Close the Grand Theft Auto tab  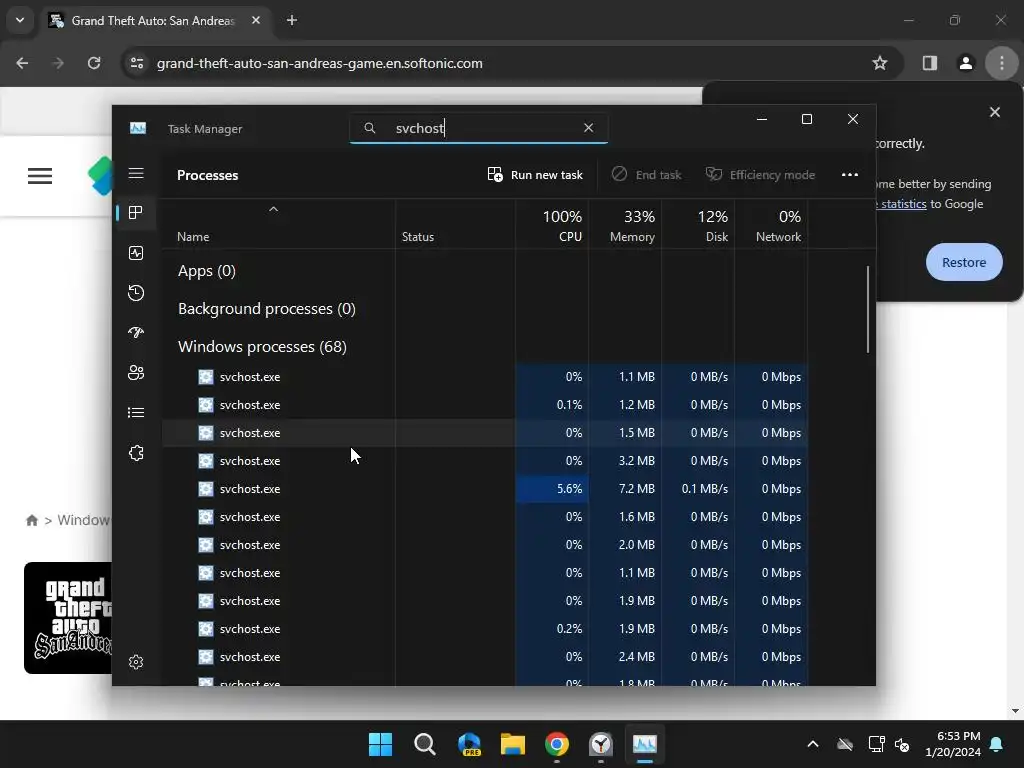[x=256, y=20]
